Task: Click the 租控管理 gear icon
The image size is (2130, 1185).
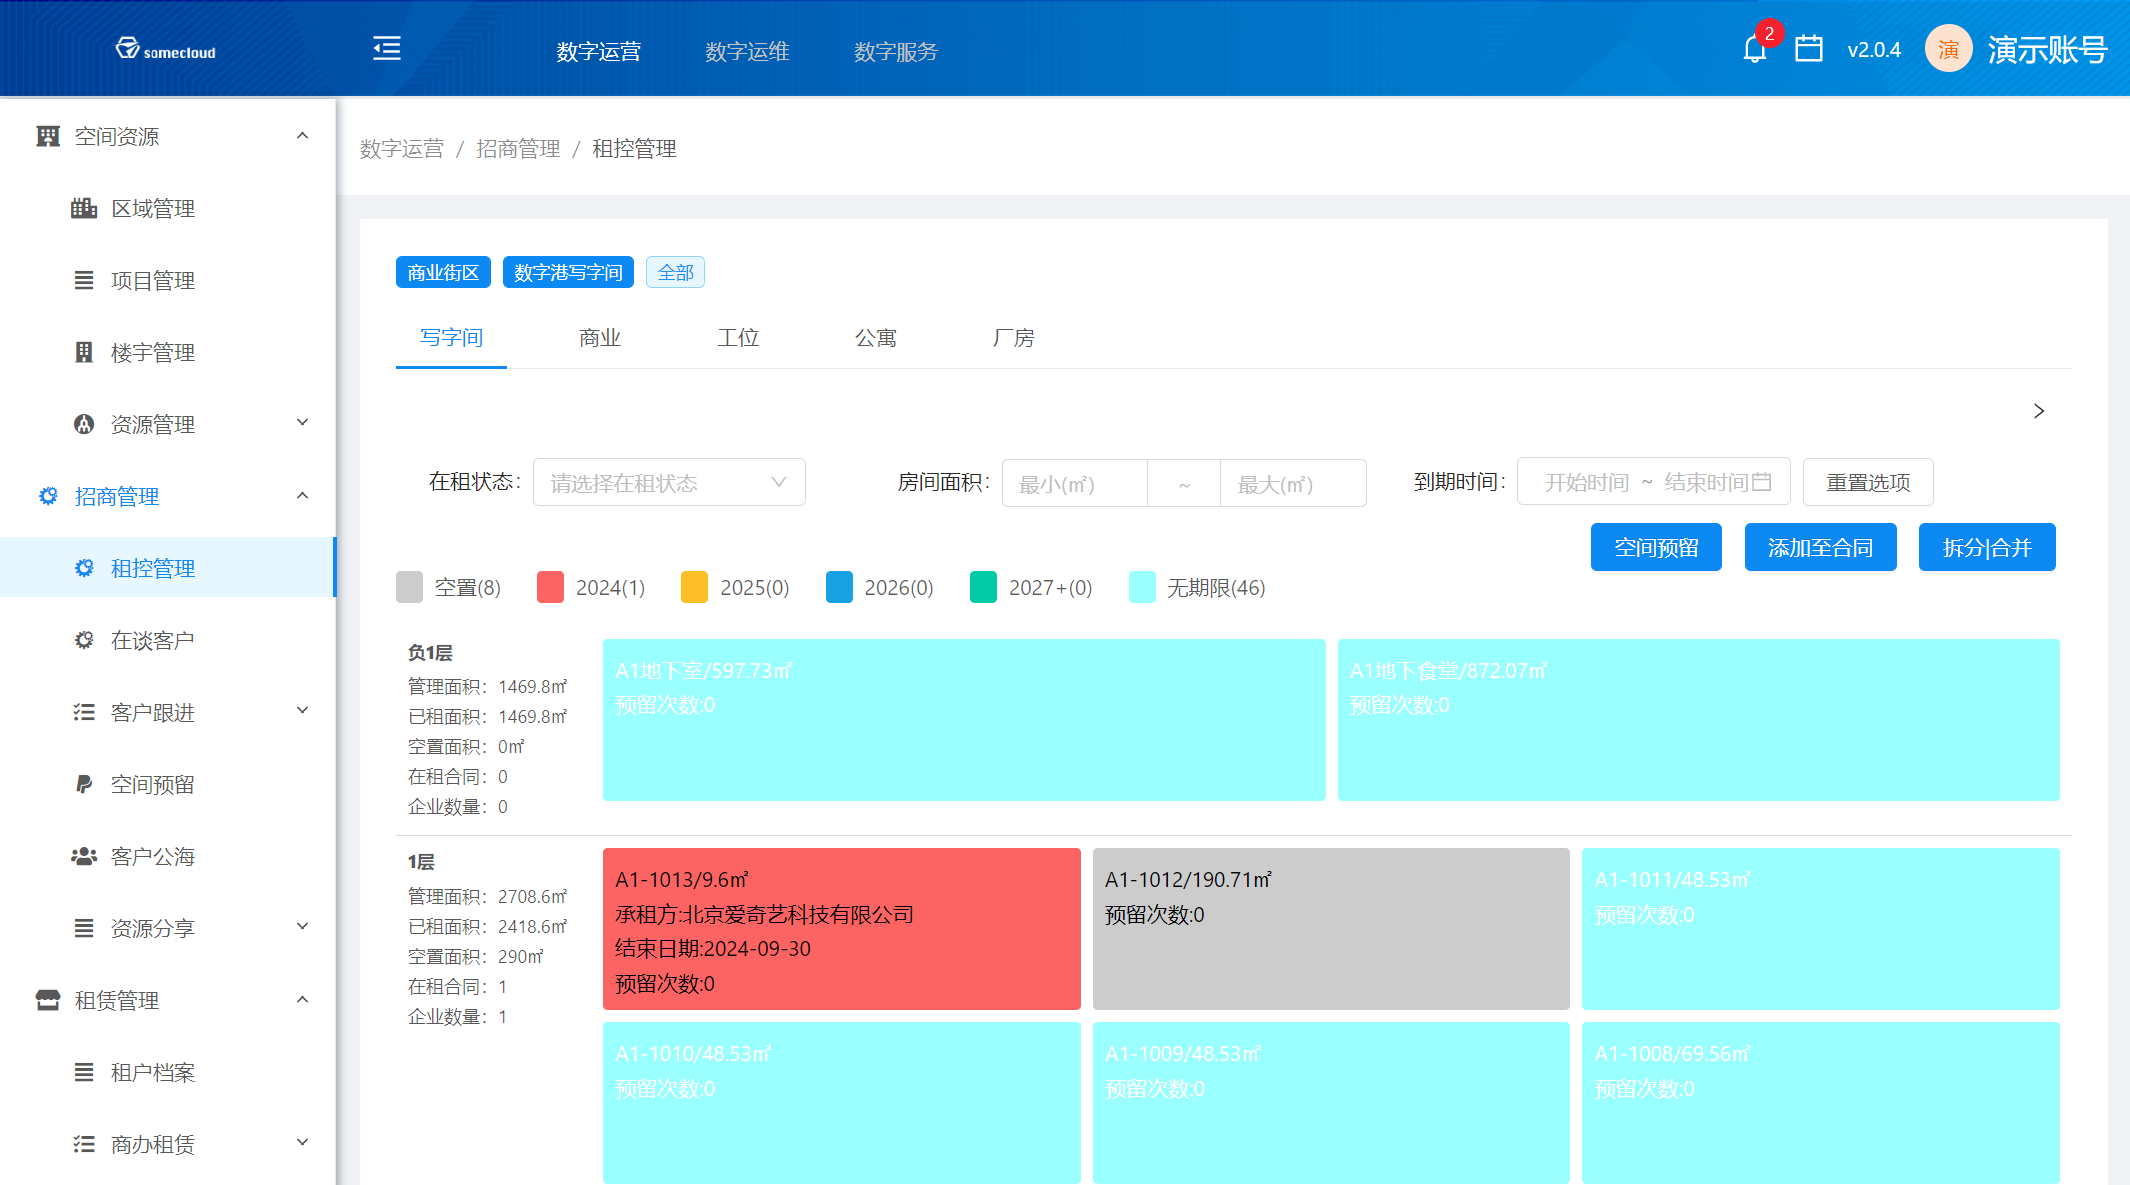Action: pos(84,568)
